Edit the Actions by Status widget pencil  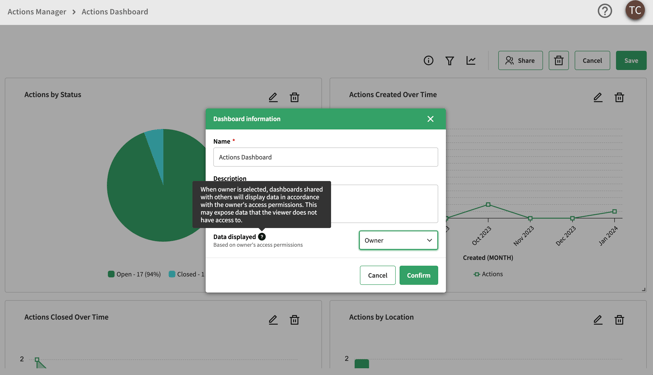pos(273,97)
